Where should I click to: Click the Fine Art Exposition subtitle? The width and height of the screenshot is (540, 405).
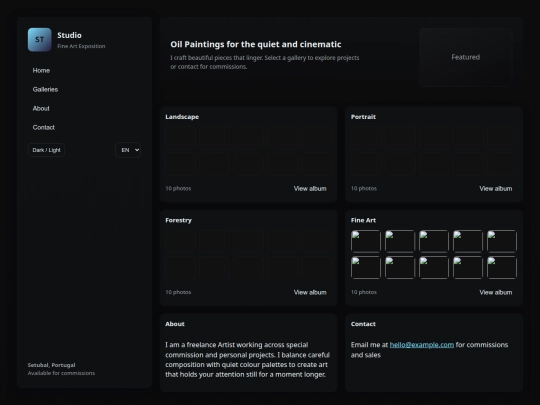81,46
